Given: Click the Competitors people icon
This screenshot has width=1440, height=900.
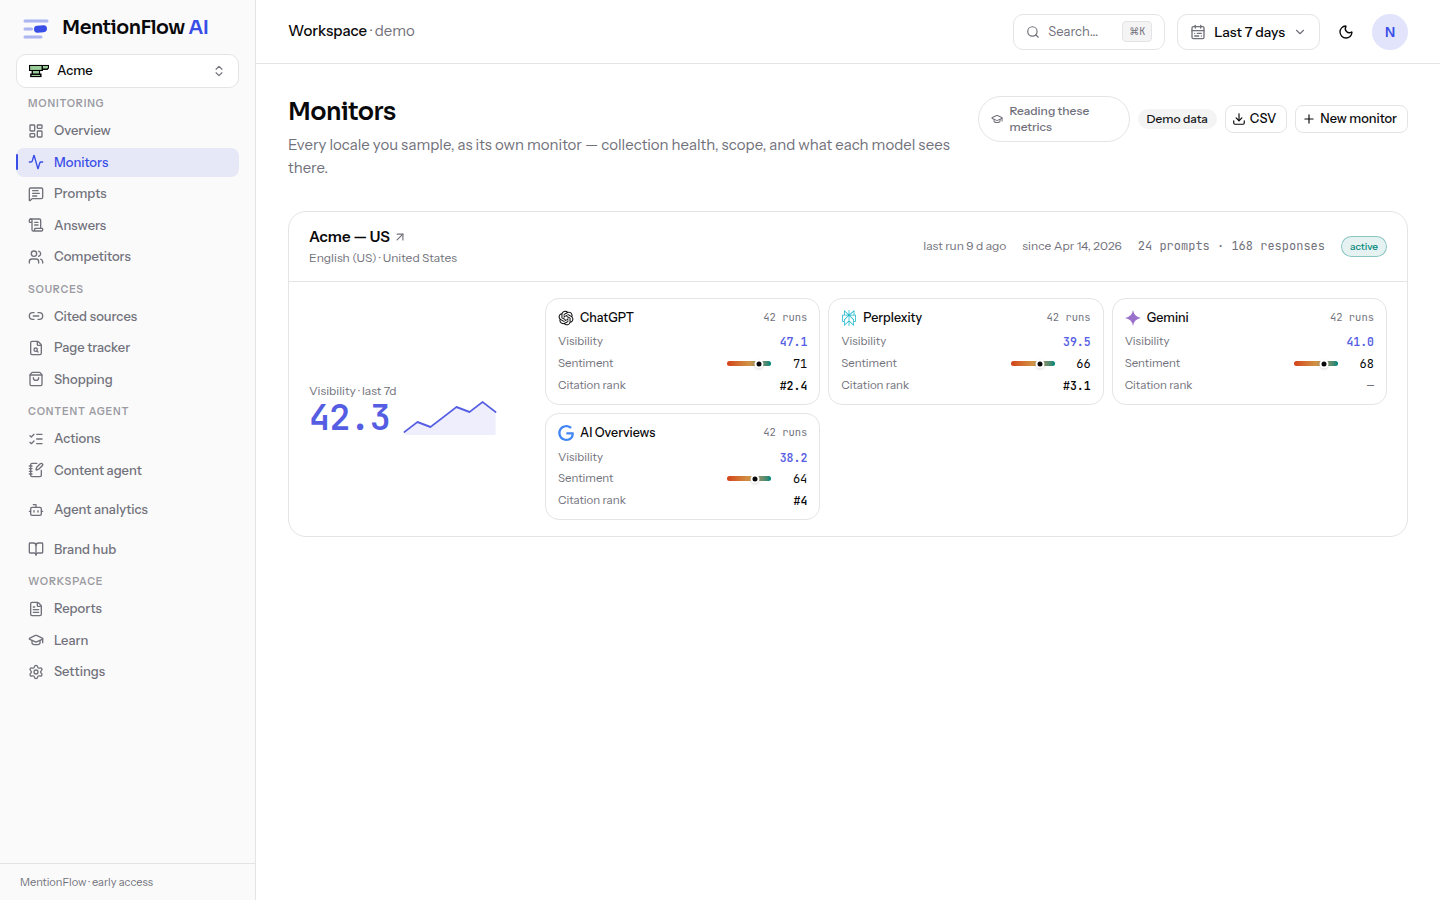Looking at the screenshot, I should 36,257.
